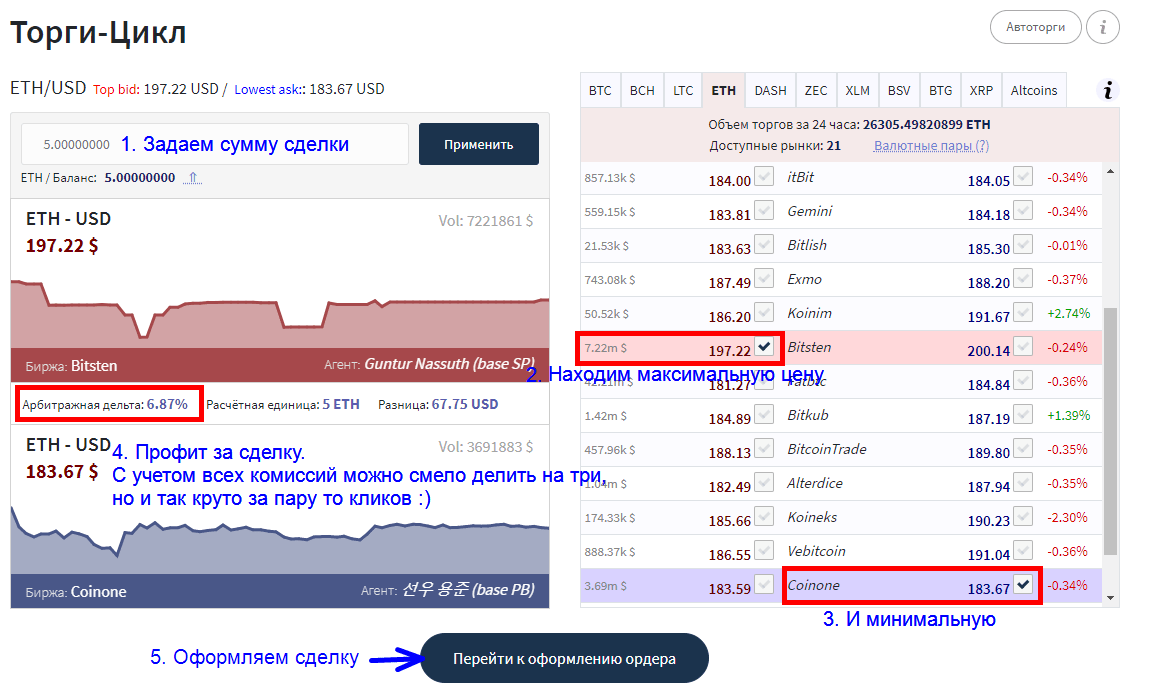Open the Altcoins tab
The image size is (1151, 689).
[x=1033, y=90]
